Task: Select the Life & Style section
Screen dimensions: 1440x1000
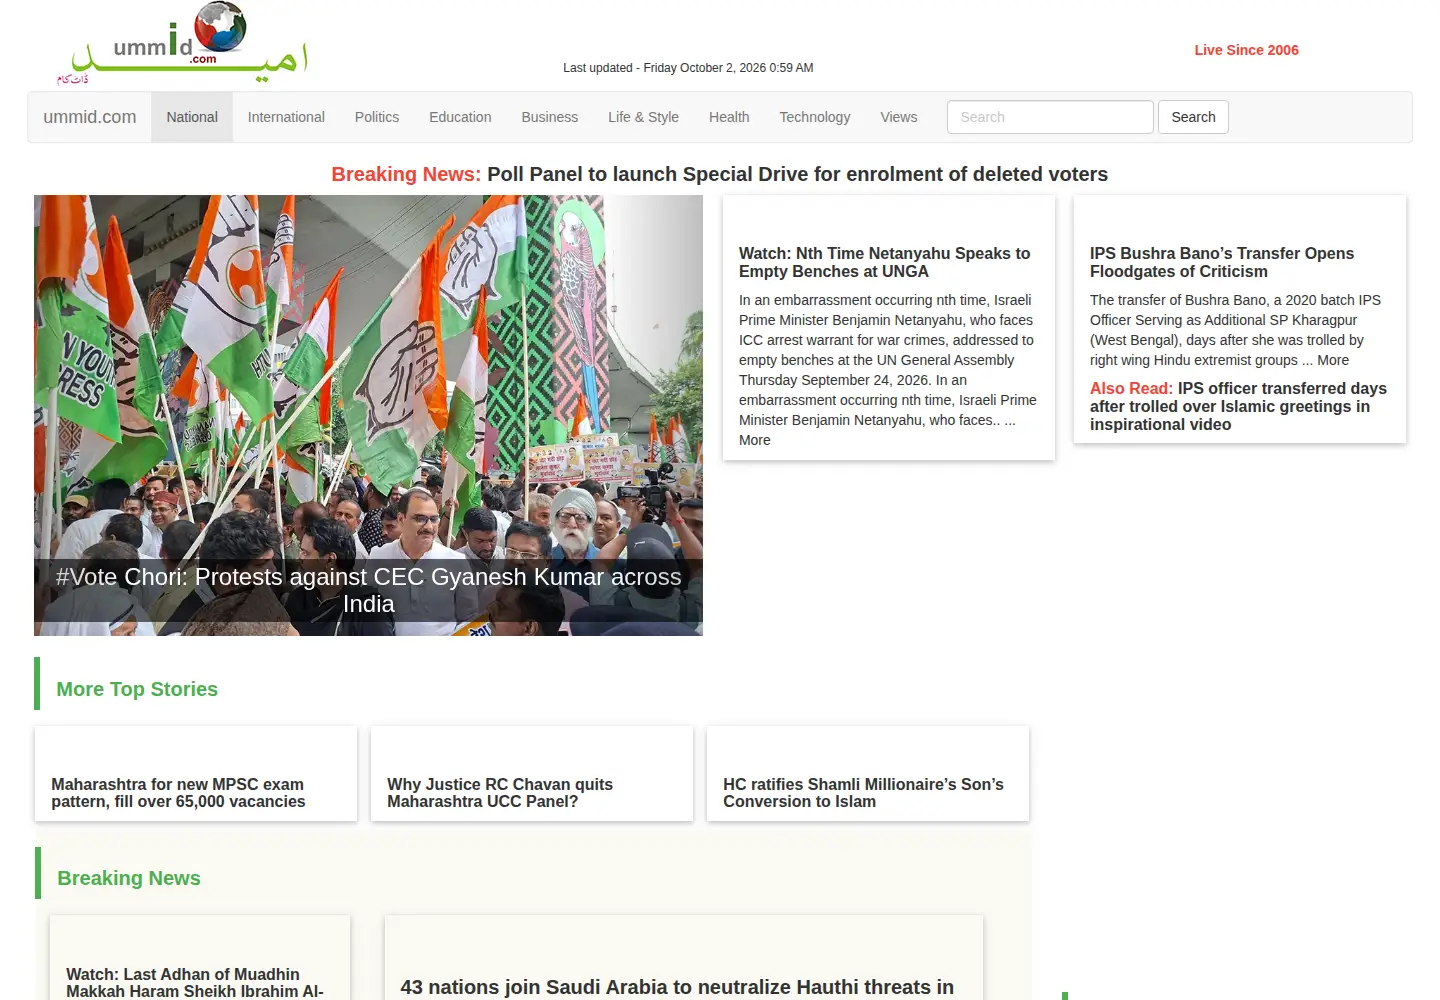Action: pyautogui.click(x=643, y=117)
